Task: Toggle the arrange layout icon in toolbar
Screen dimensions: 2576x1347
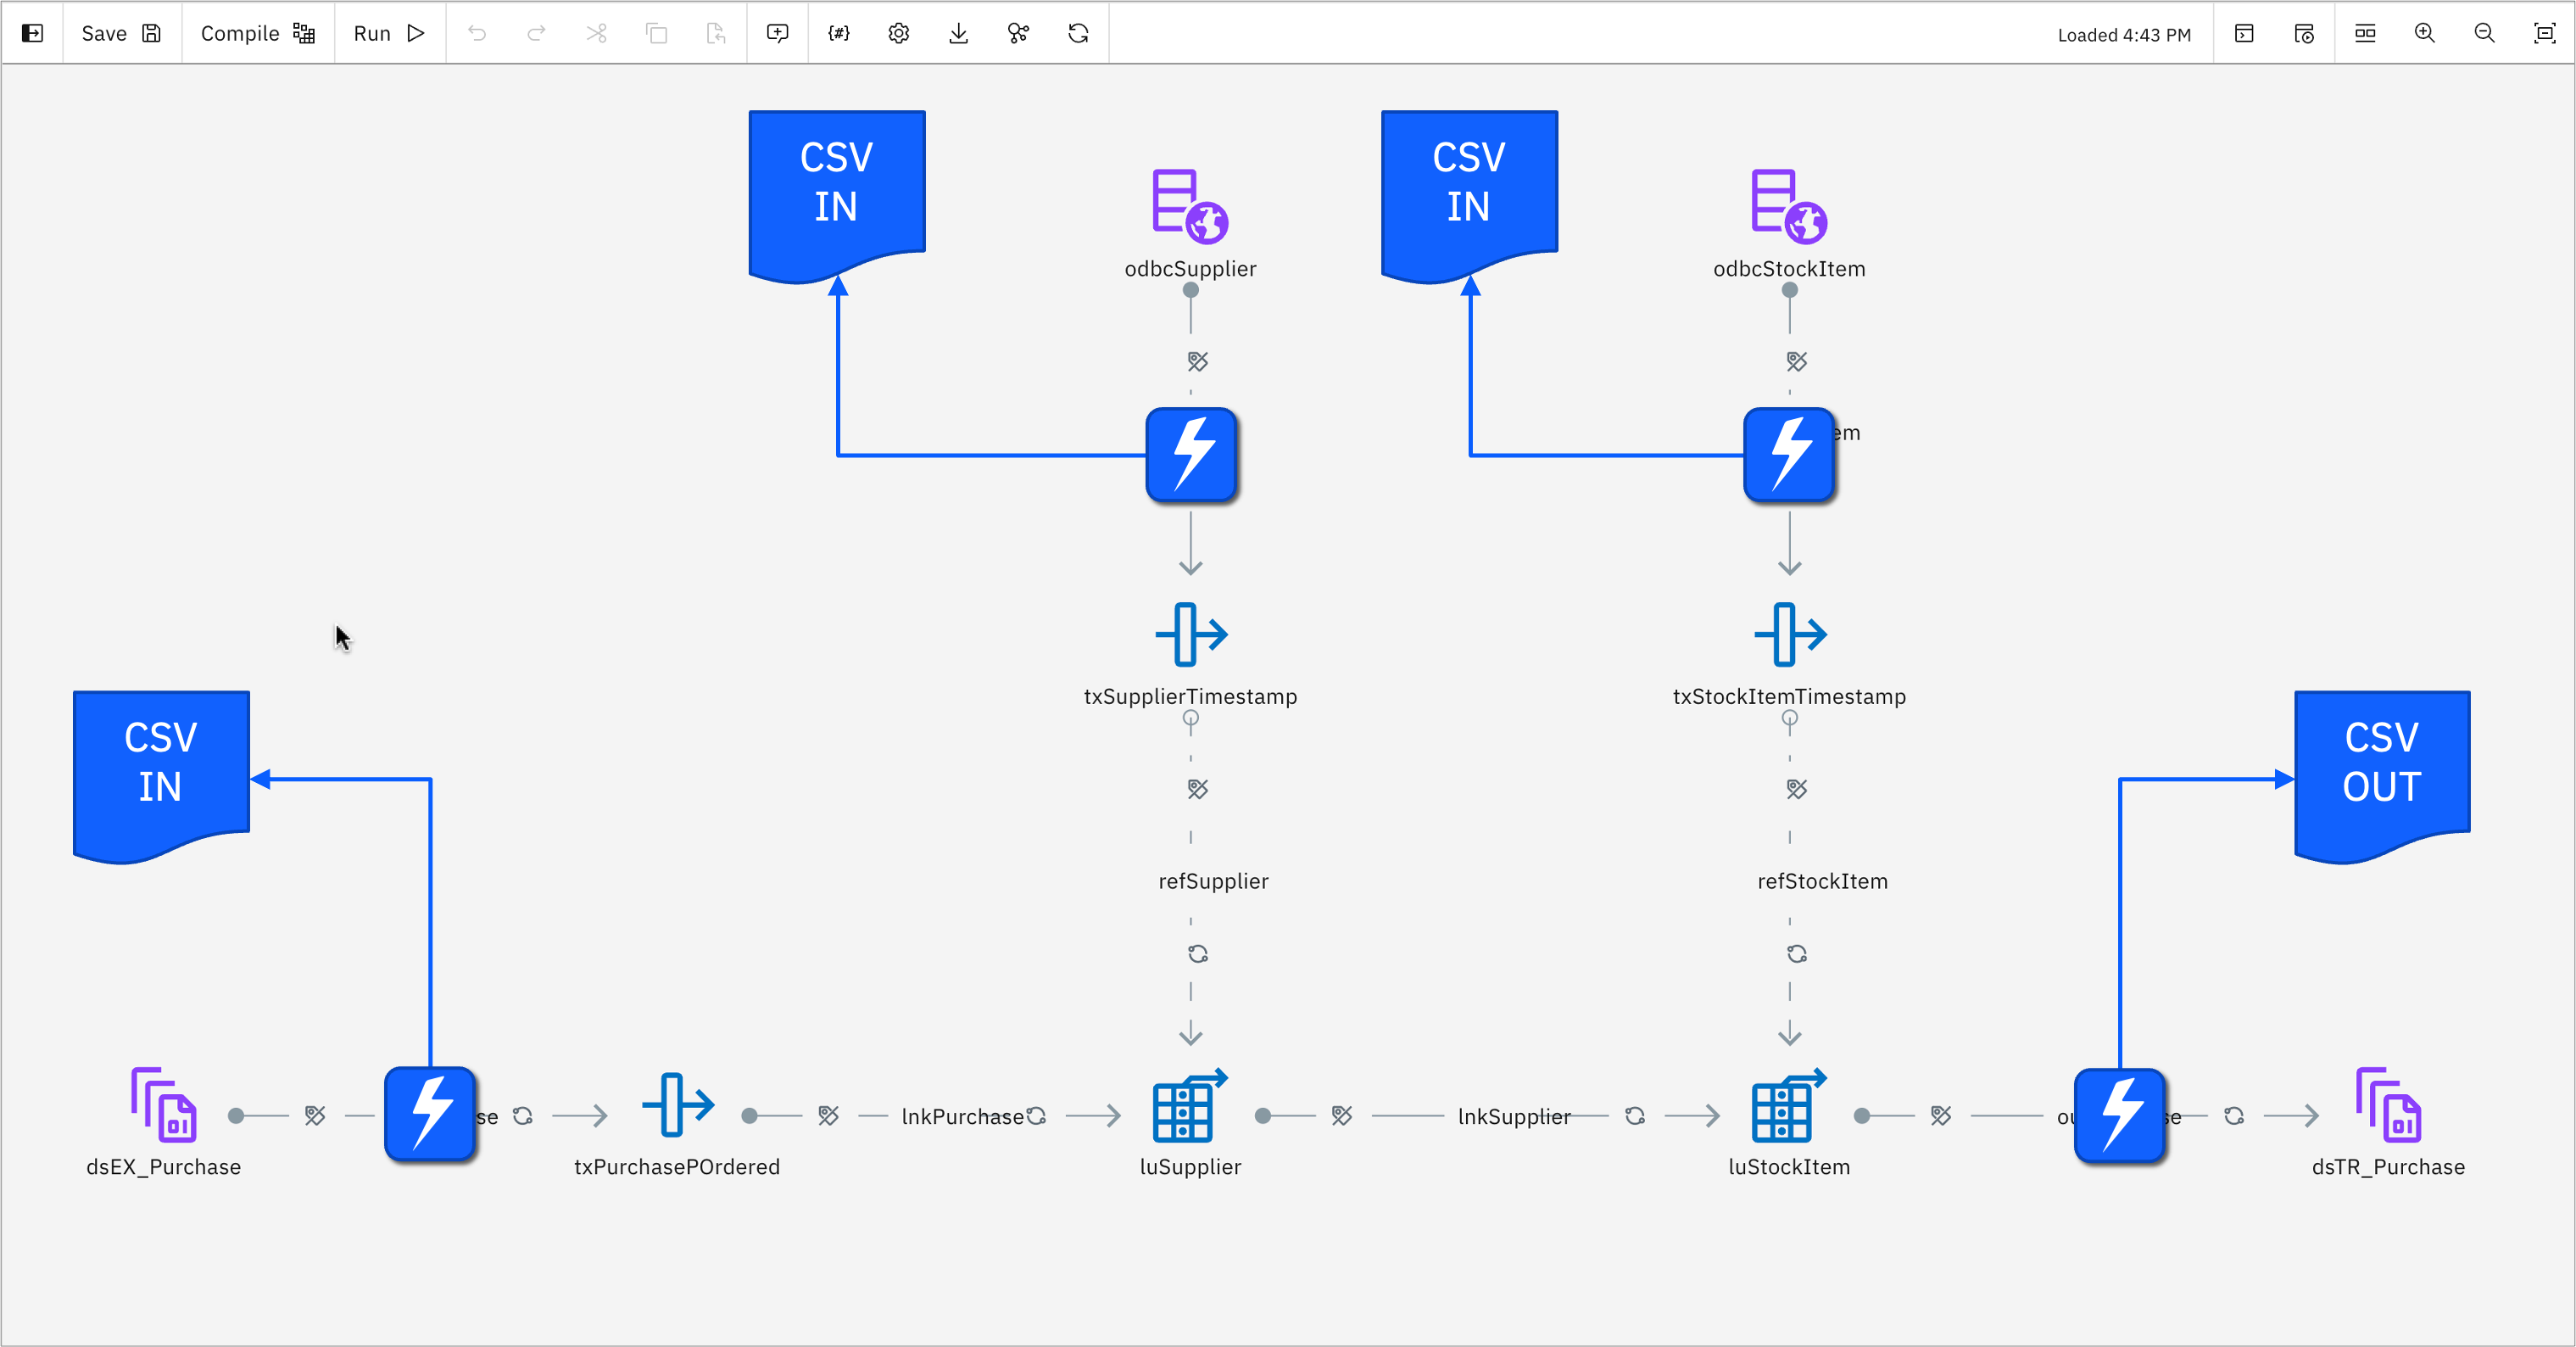Action: tap(2364, 33)
